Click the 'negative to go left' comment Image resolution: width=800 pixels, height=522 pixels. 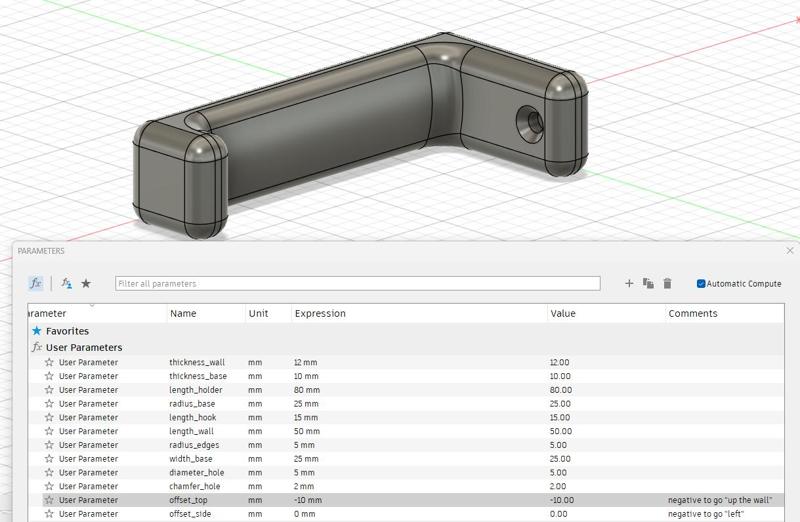(706, 514)
